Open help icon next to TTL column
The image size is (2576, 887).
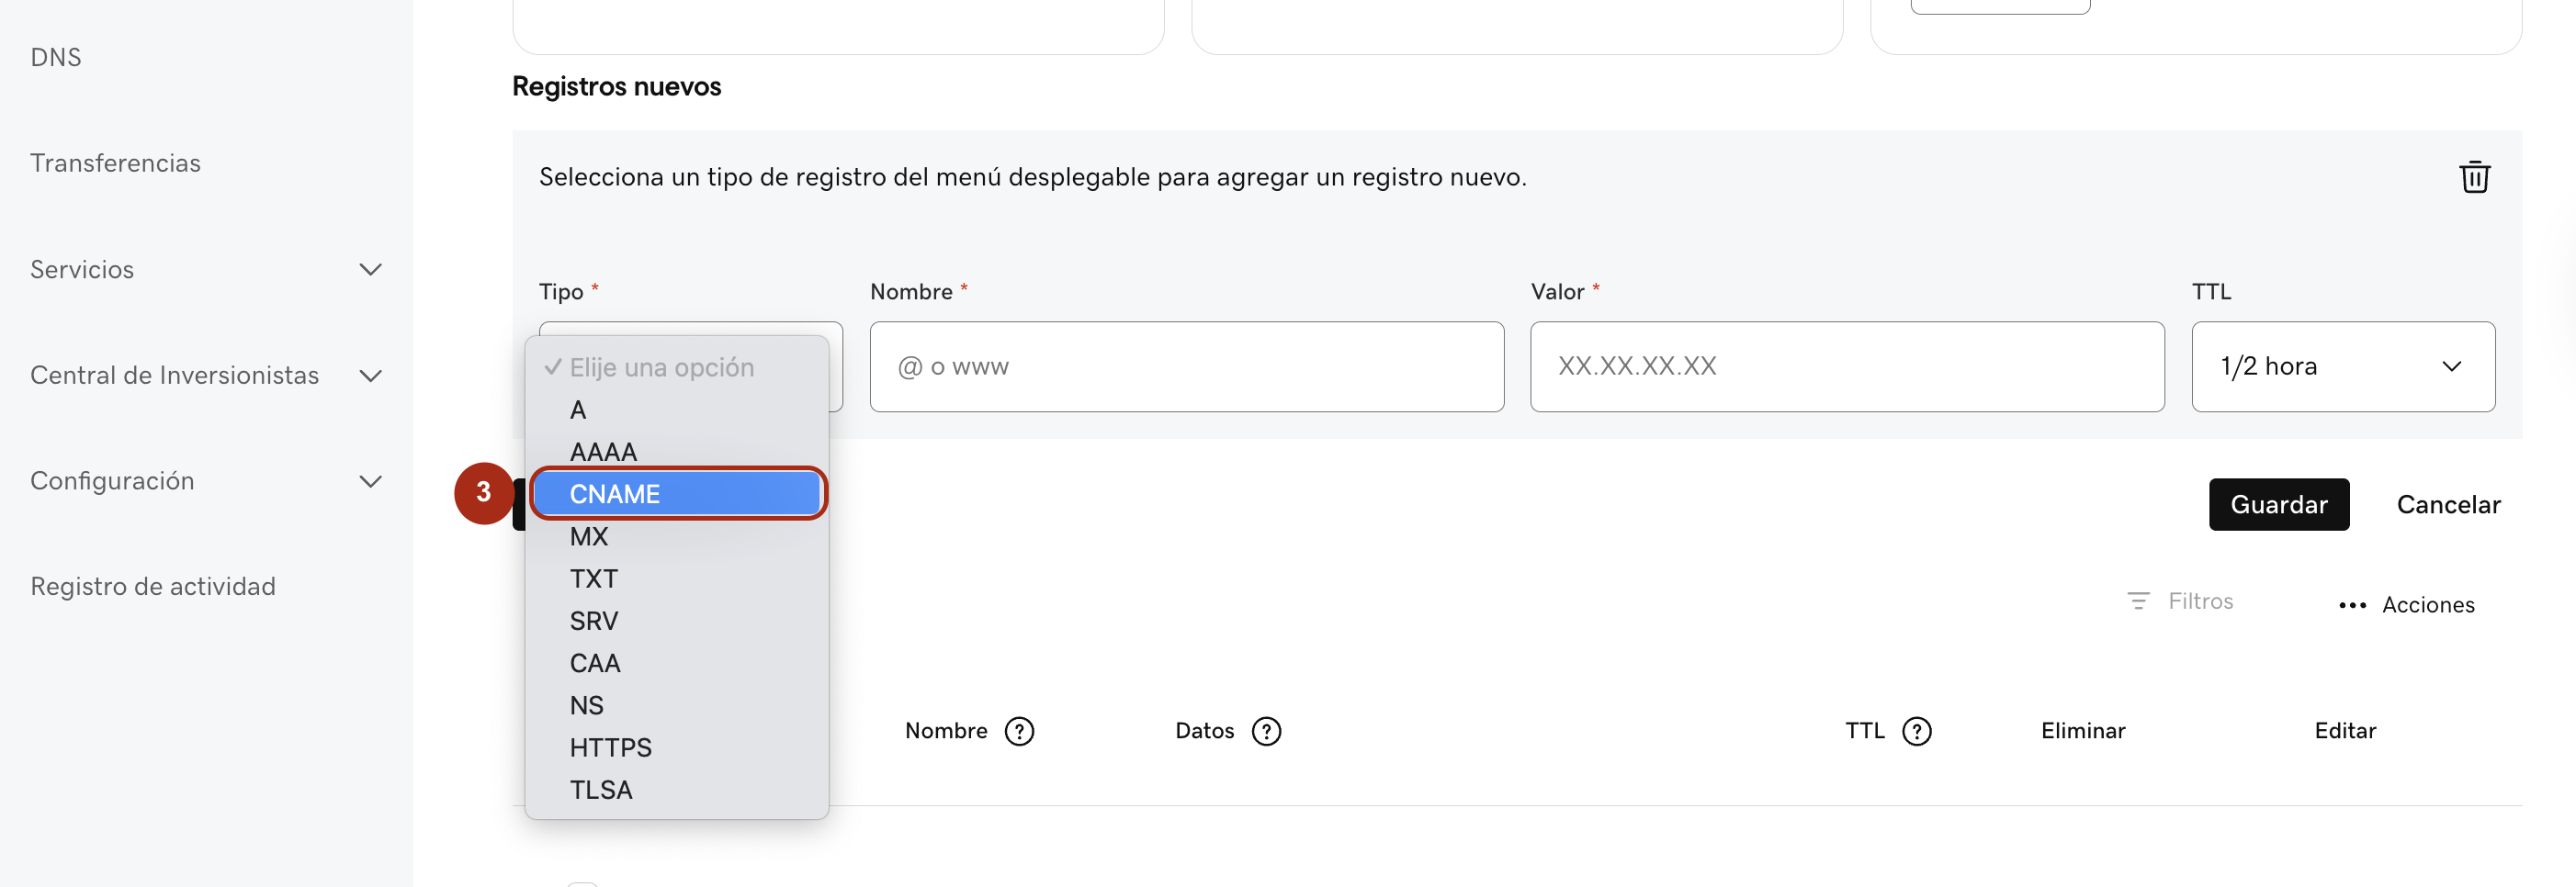point(1916,731)
